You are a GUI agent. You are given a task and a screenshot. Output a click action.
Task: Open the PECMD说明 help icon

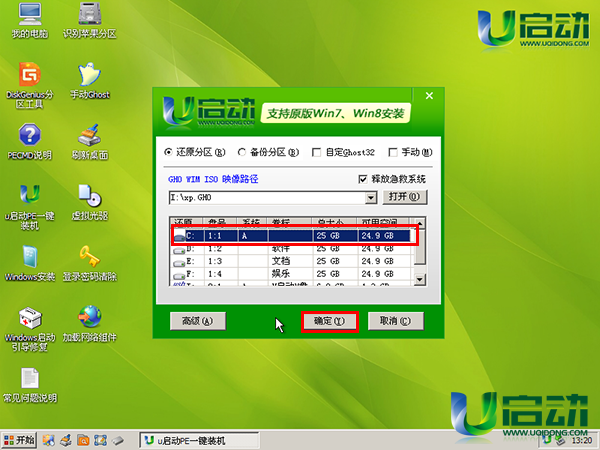pyautogui.click(x=30, y=141)
